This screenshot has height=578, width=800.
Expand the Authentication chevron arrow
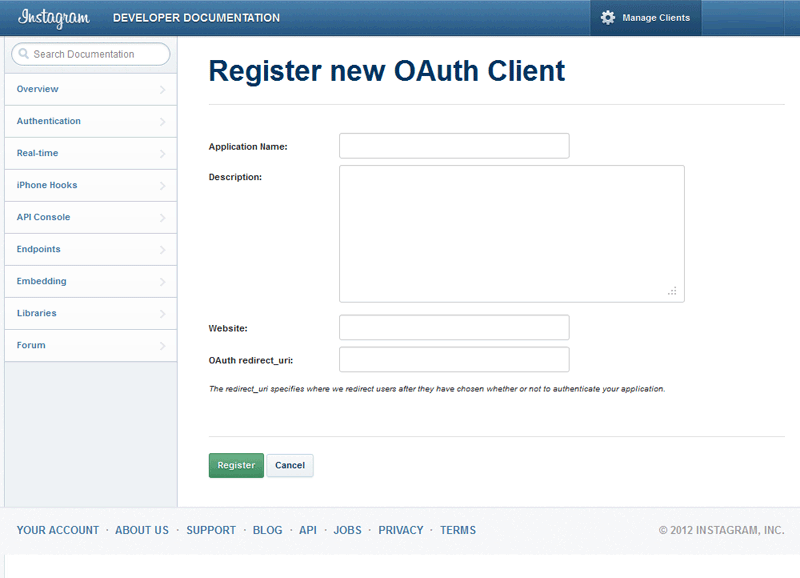[162, 122]
